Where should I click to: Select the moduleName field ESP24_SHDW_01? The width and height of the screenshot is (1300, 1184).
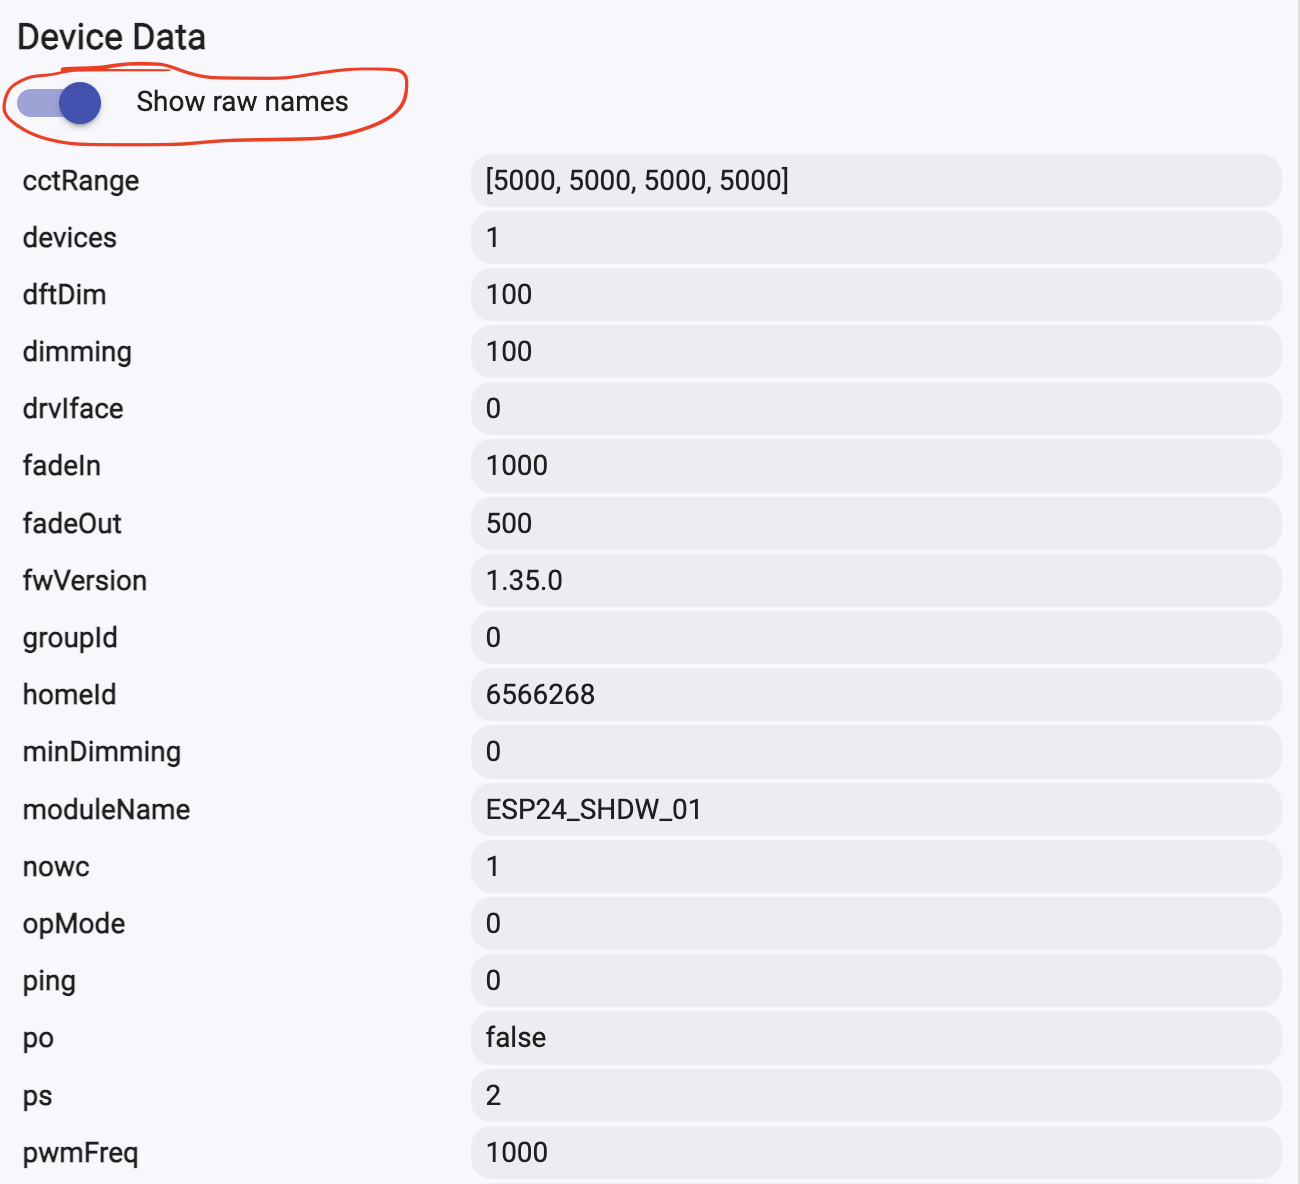(x=875, y=810)
